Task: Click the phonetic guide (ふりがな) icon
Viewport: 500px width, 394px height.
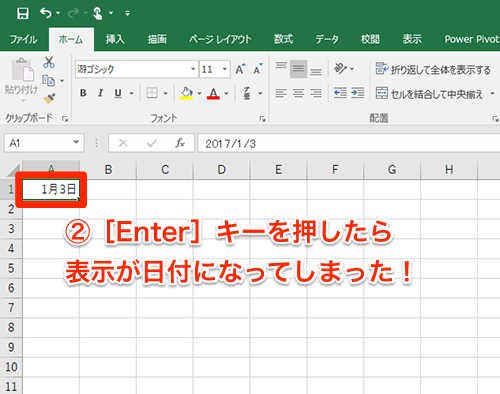Action: pos(247,93)
